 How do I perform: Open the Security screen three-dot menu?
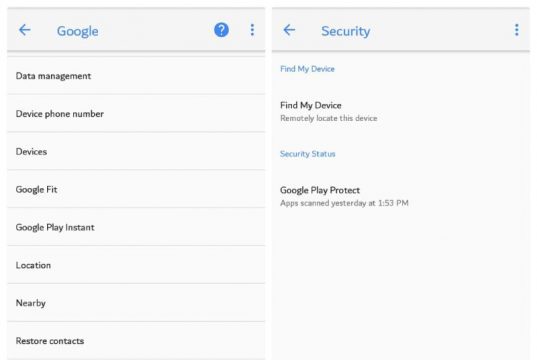click(x=516, y=30)
